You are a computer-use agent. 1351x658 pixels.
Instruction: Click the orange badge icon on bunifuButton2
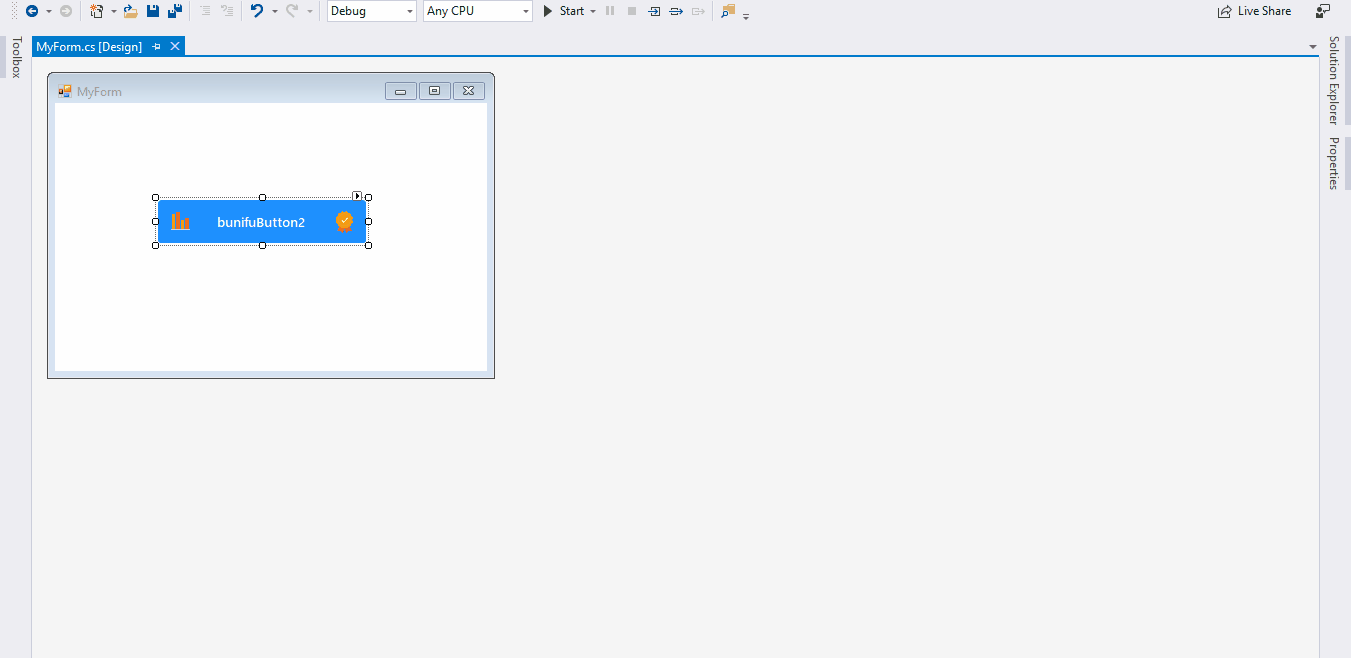(344, 222)
